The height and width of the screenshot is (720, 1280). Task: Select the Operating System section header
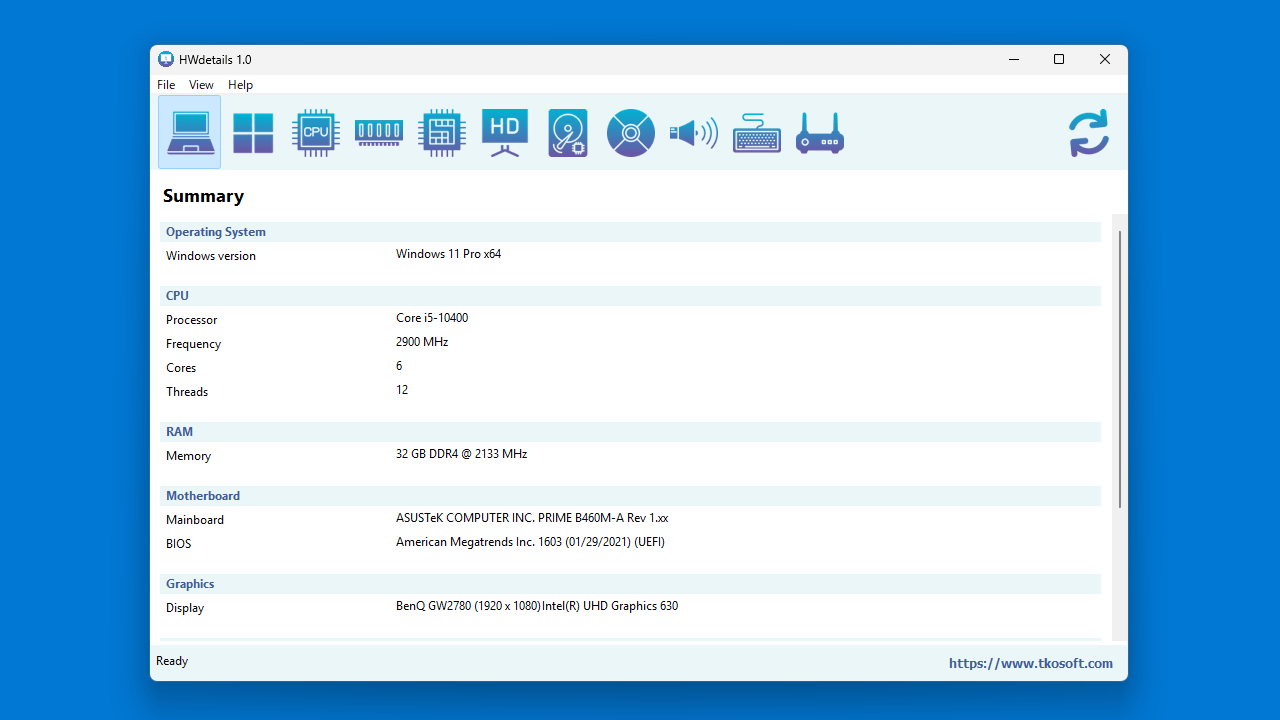pos(630,232)
